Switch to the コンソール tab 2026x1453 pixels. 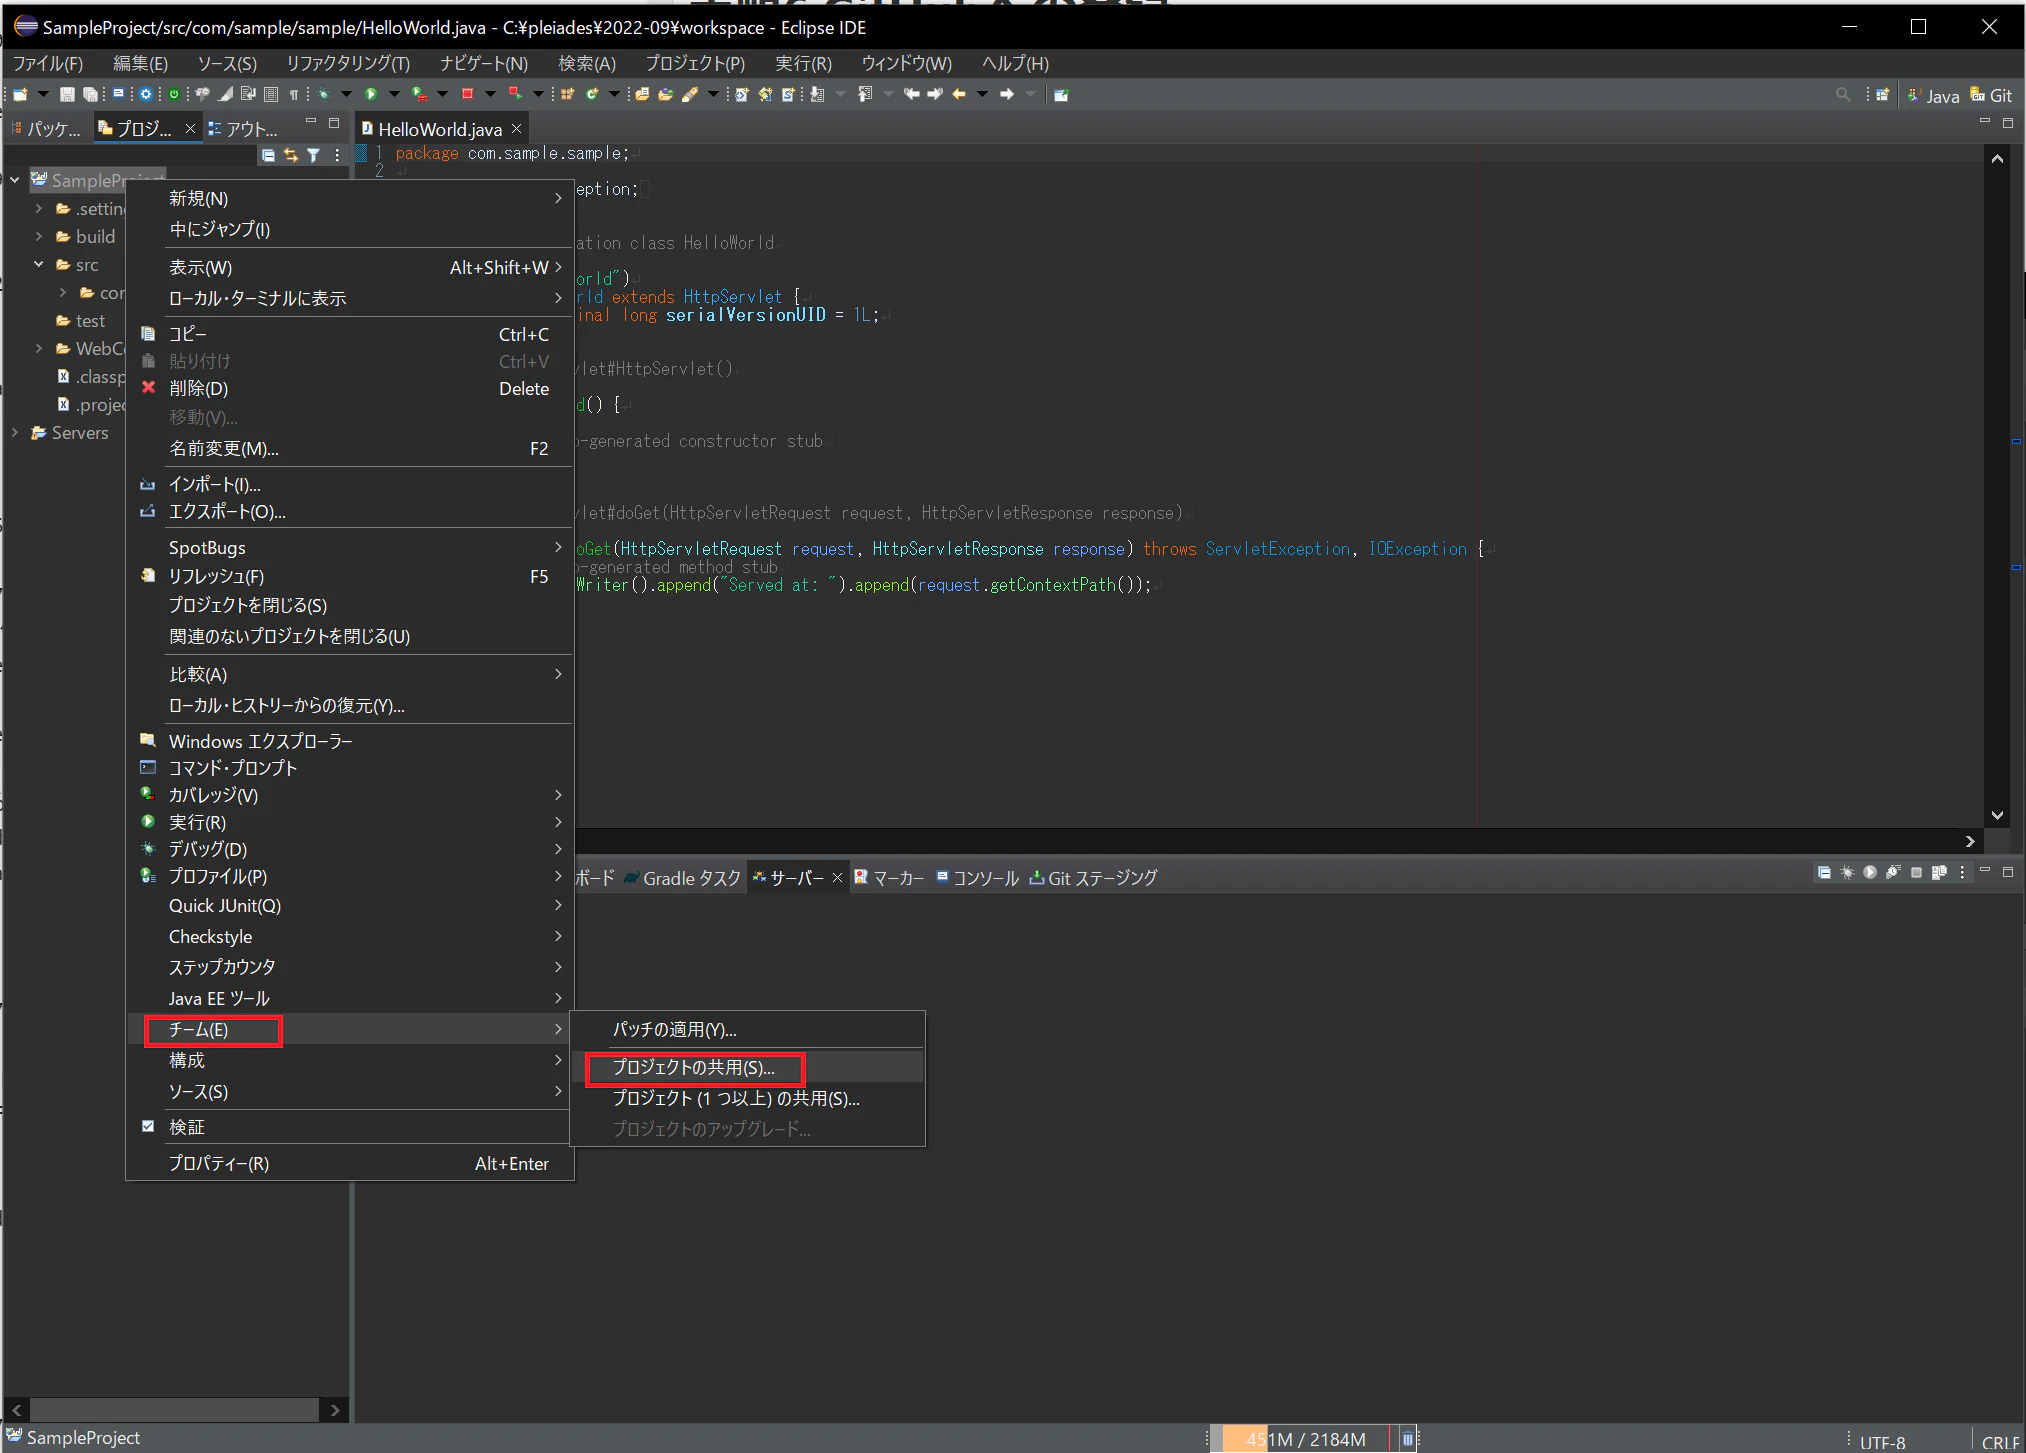click(977, 877)
